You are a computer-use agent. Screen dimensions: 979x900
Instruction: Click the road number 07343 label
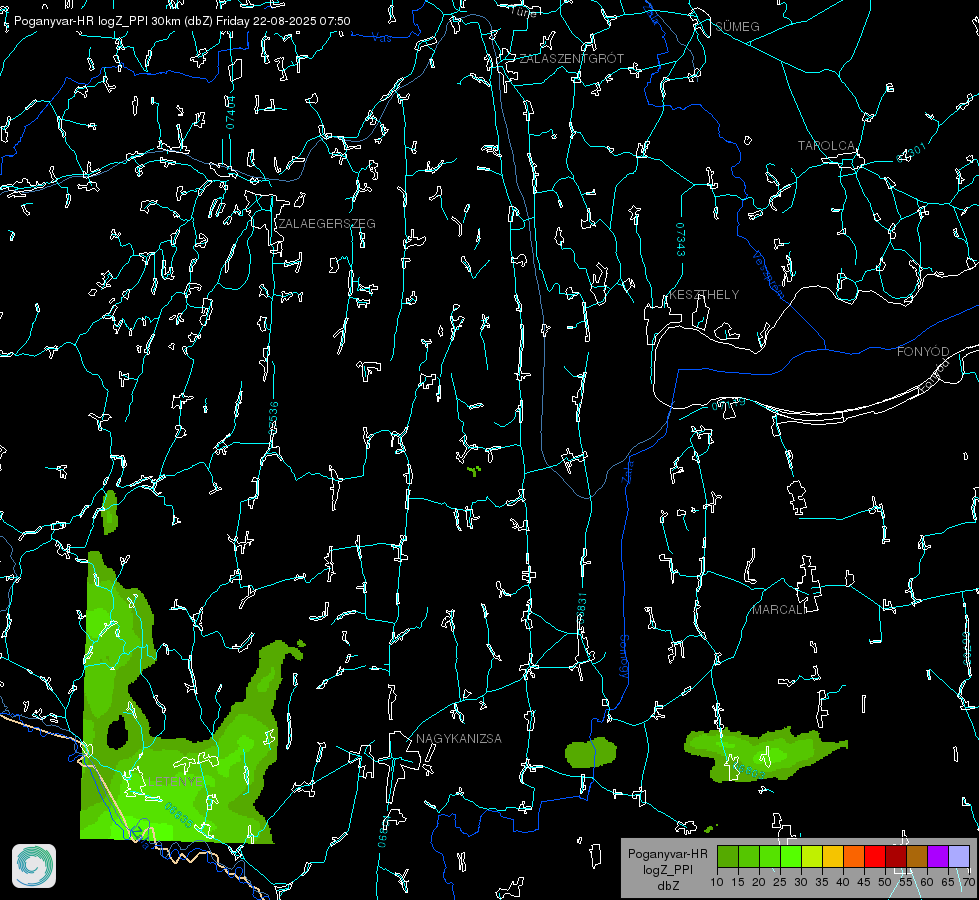click(681, 240)
